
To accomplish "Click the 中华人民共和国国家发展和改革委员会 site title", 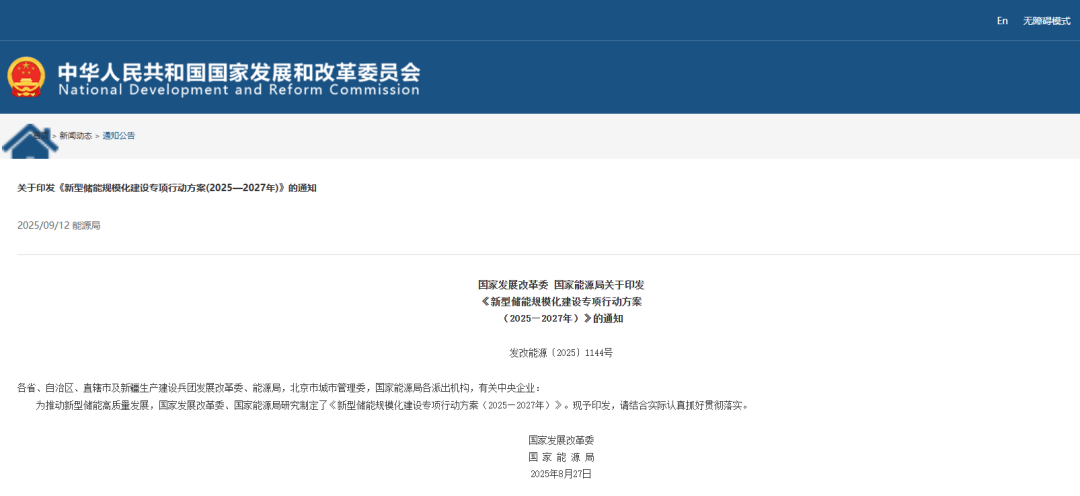I will [x=239, y=72].
